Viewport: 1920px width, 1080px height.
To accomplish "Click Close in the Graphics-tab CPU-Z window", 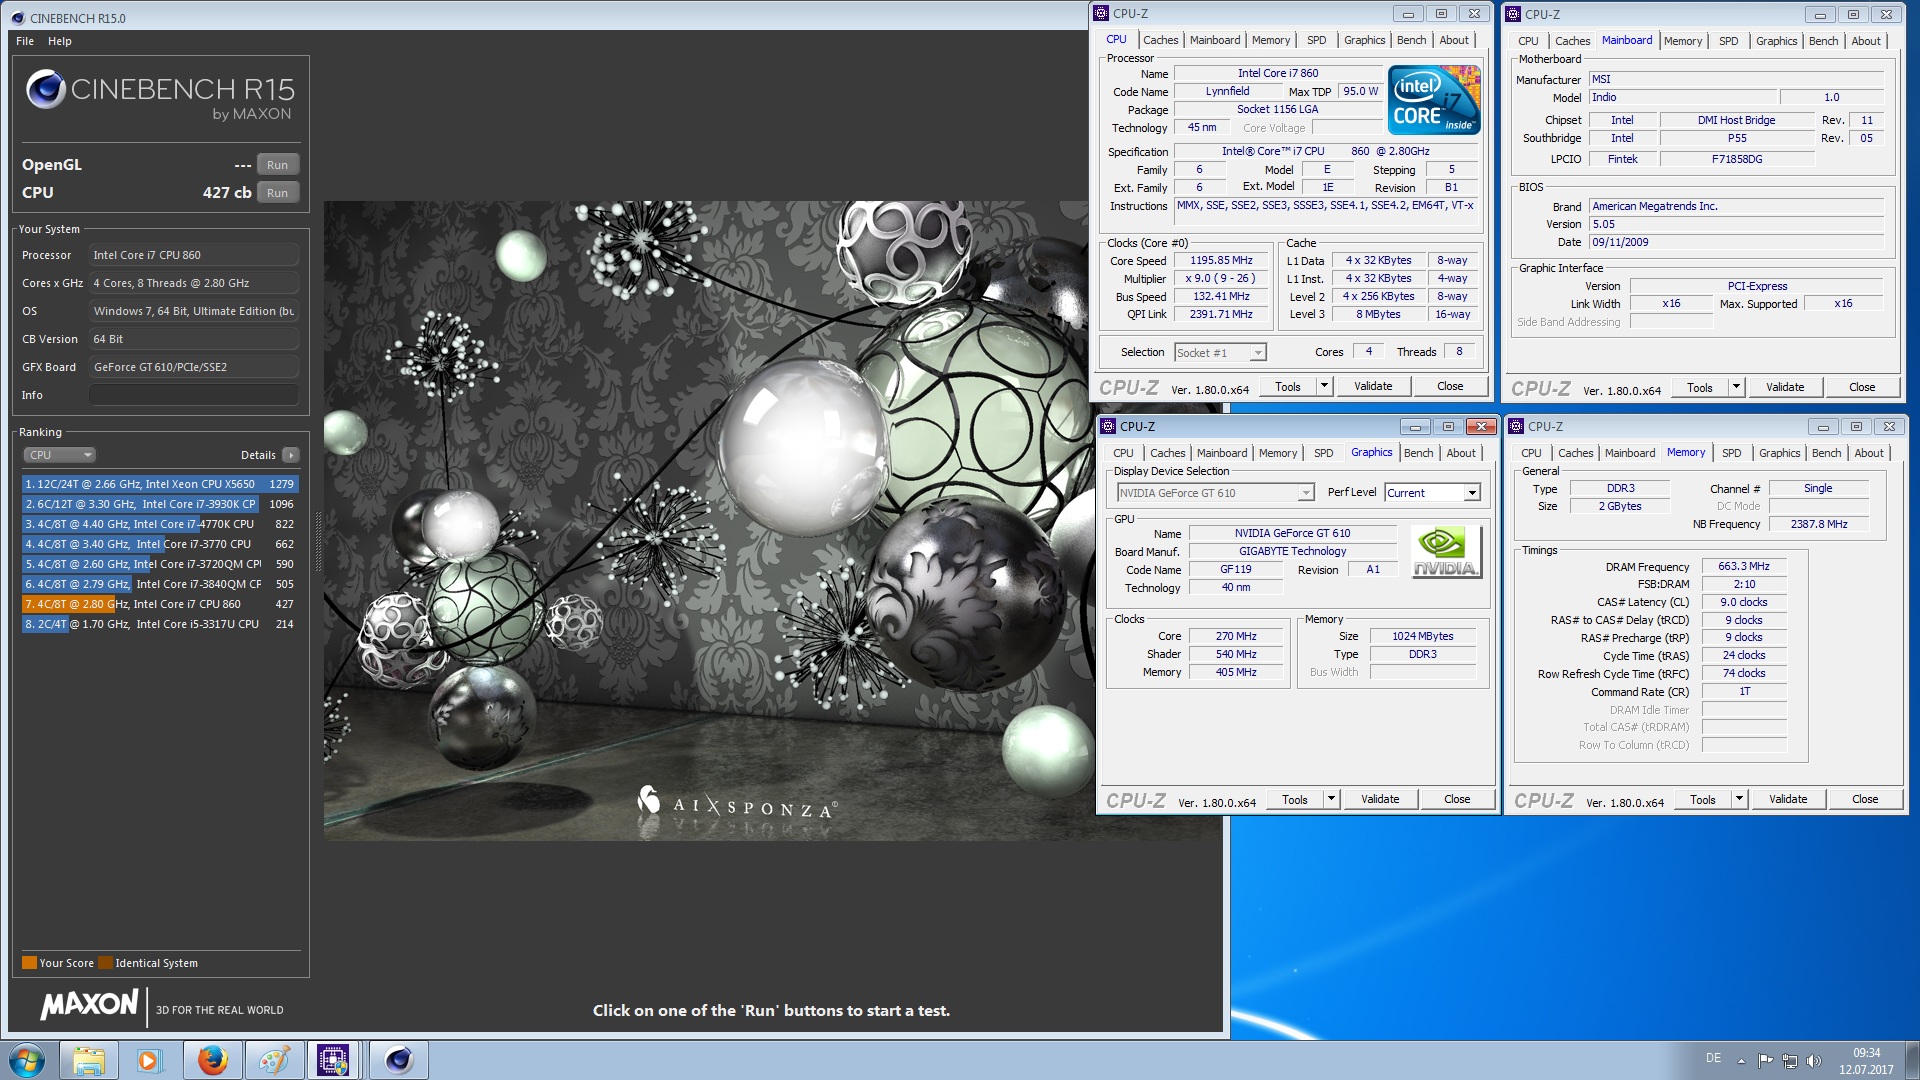I will pos(1457,799).
